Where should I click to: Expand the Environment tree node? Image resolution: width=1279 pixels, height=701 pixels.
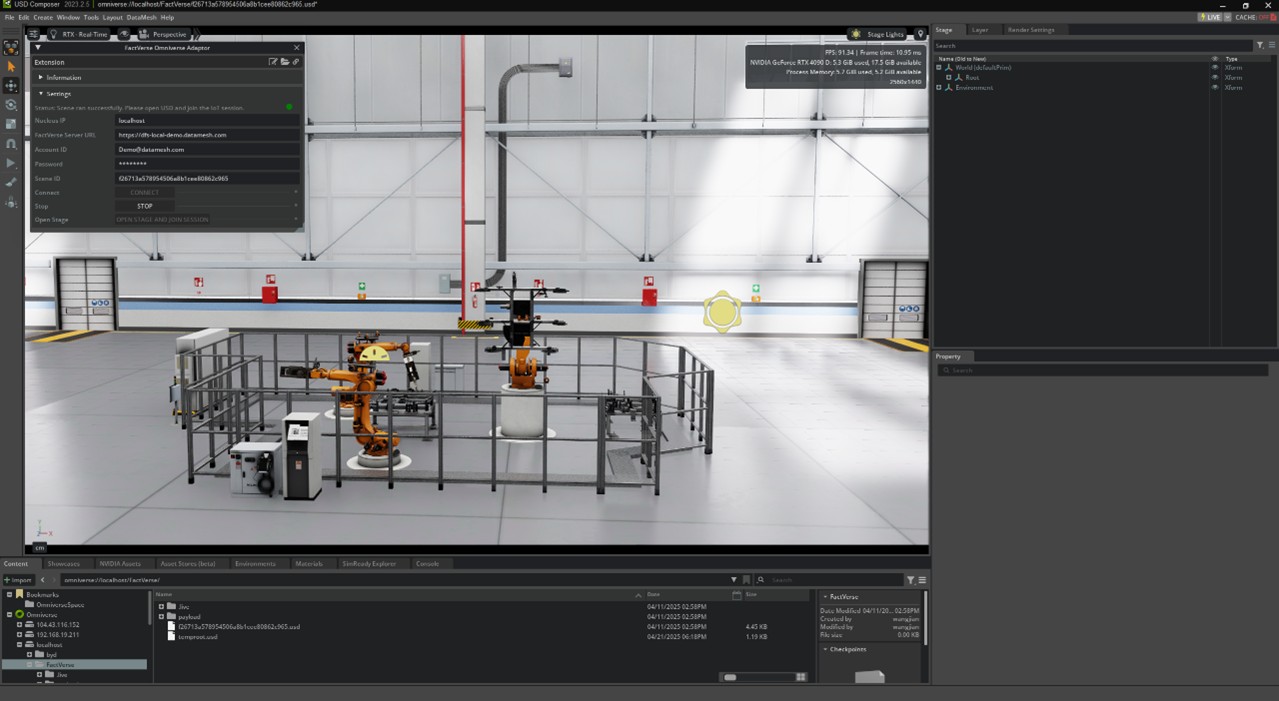click(939, 88)
